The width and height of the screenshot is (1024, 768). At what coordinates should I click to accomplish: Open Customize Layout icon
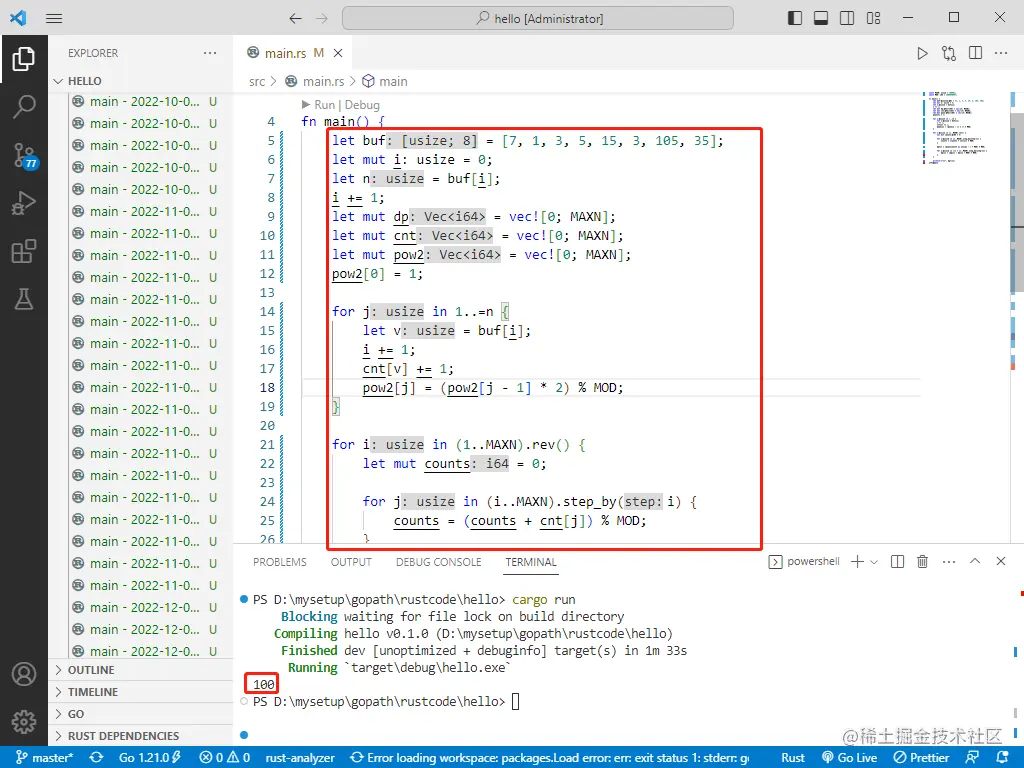874,18
